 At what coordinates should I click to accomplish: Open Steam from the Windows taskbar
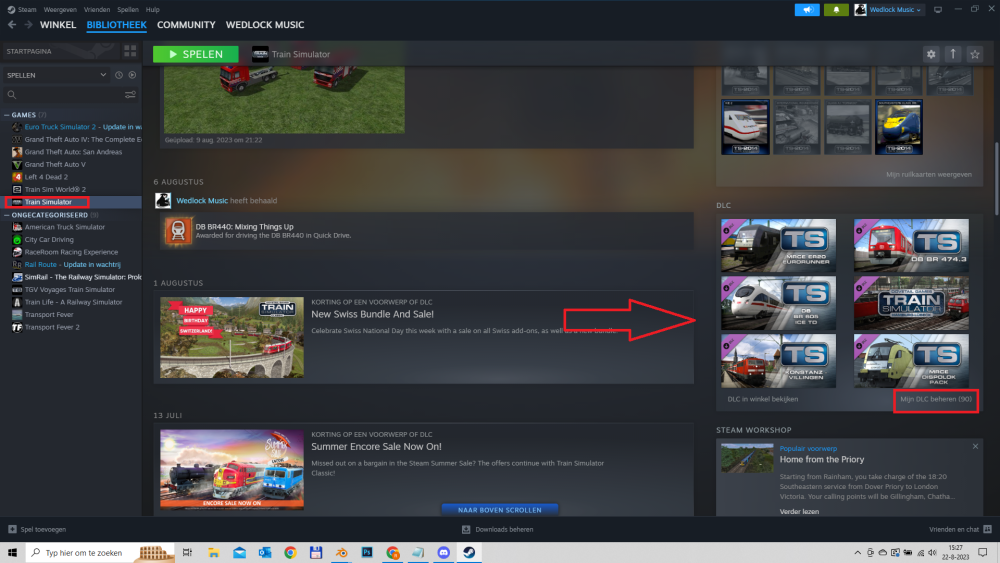468,552
